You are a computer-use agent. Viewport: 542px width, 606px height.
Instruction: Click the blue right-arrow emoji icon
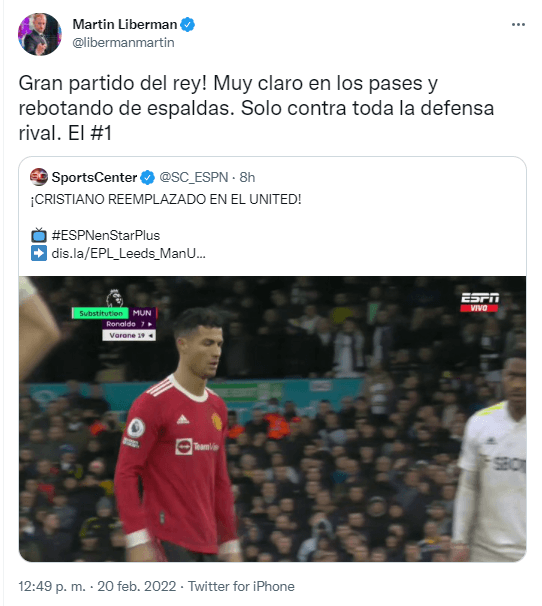point(39,253)
